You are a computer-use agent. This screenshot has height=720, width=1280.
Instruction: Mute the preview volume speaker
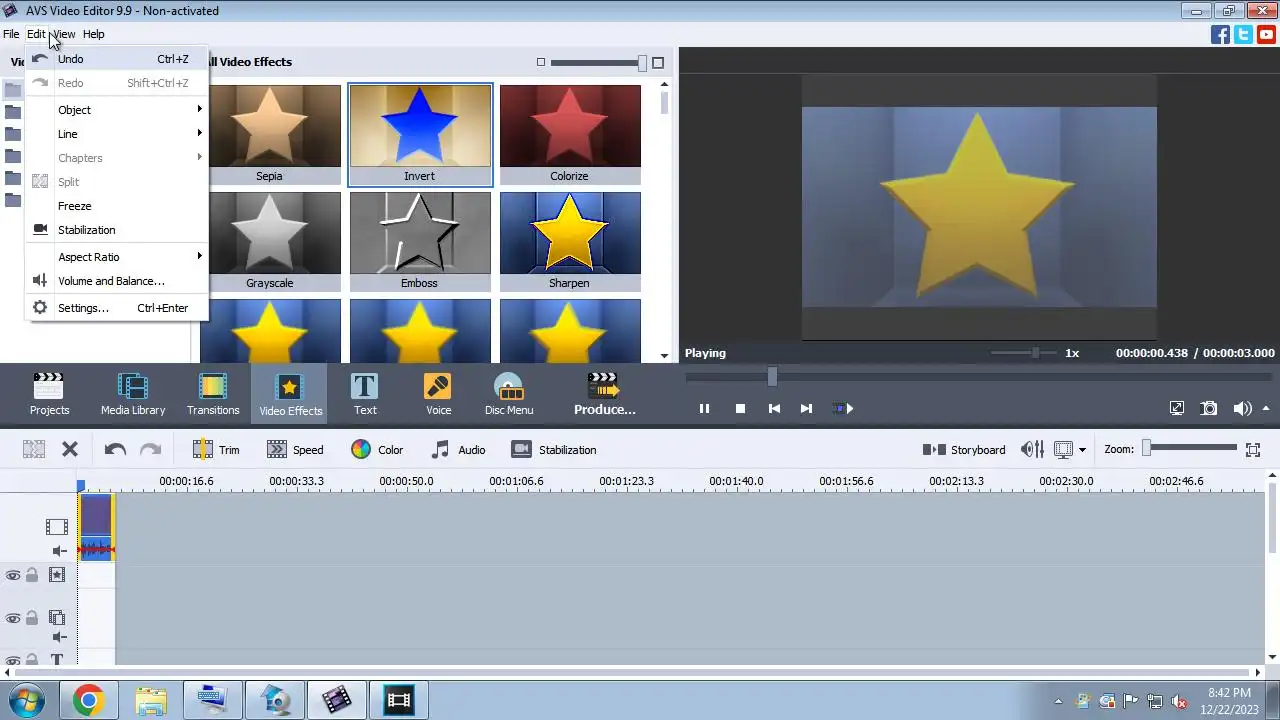1242,408
